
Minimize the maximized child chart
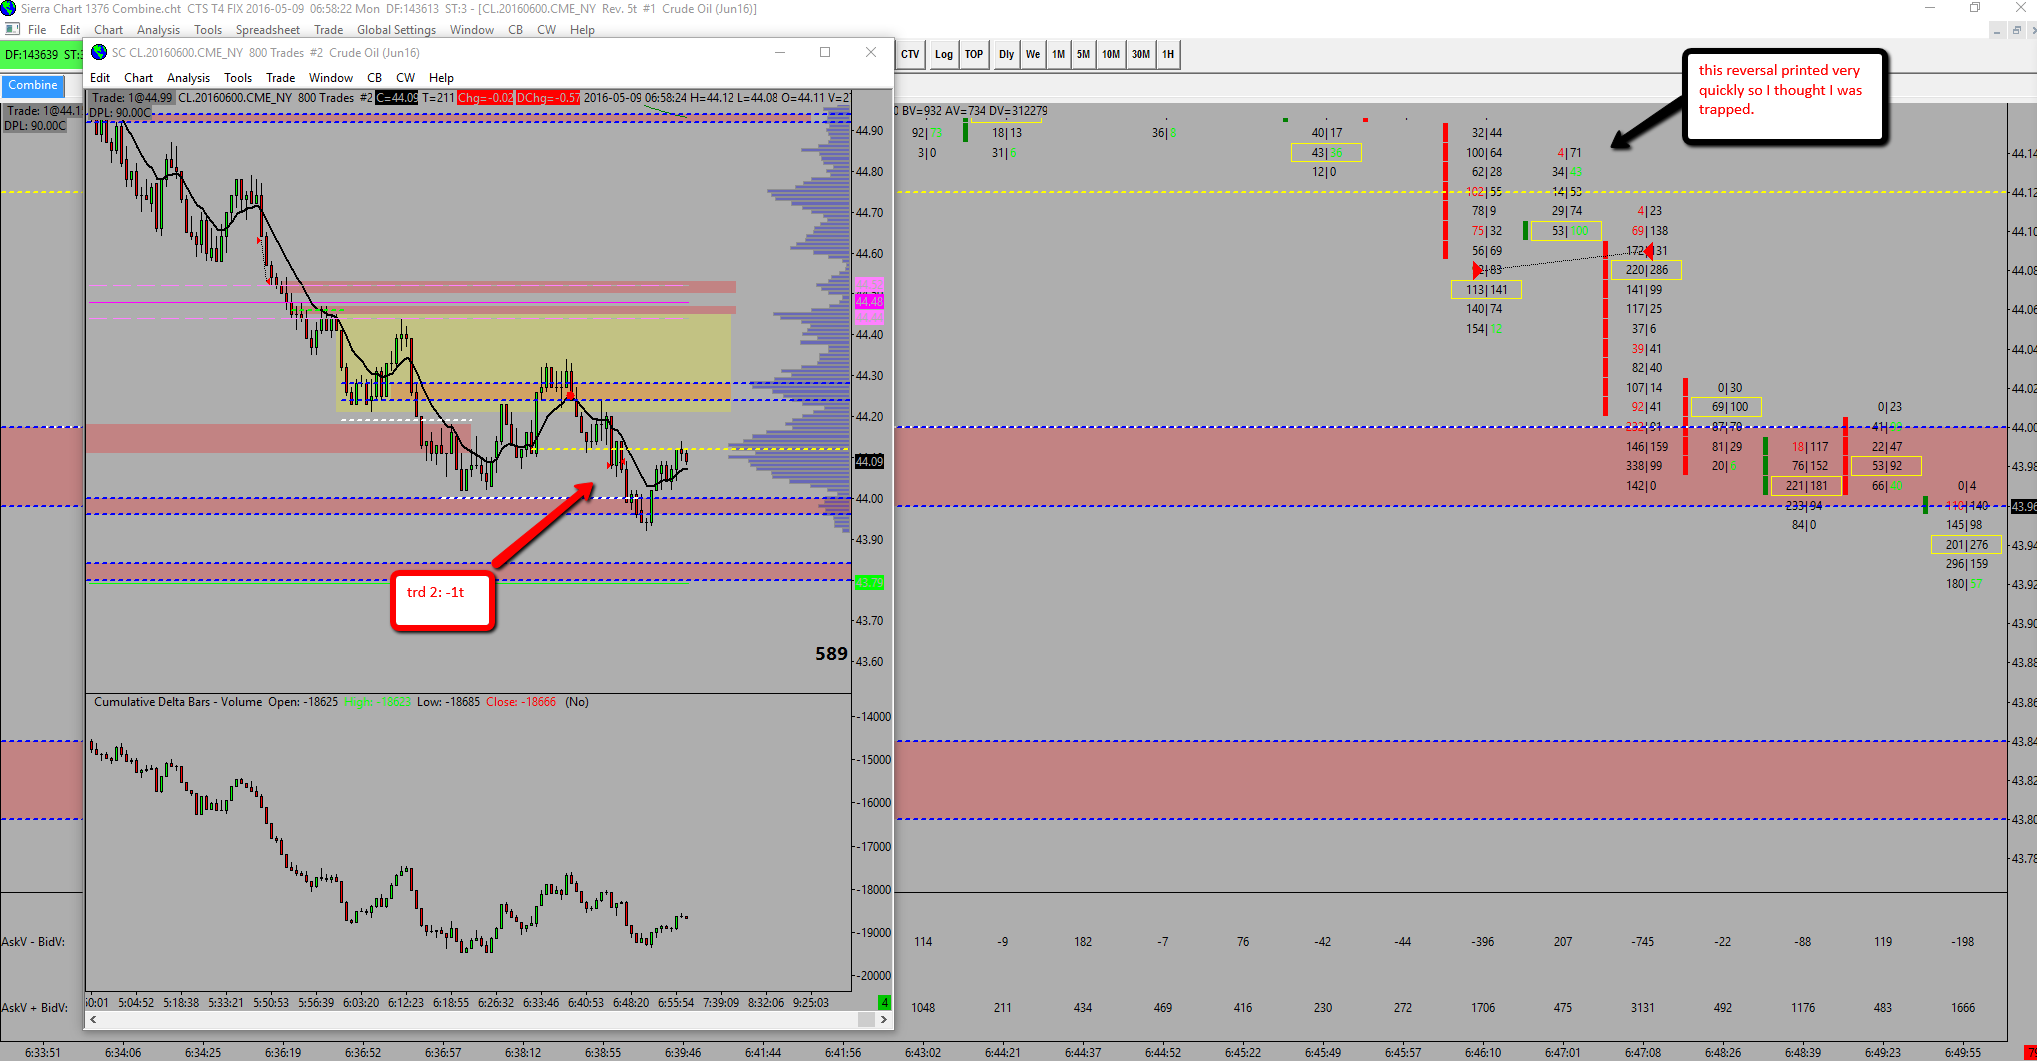pyautogui.click(x=1997, y=31)
